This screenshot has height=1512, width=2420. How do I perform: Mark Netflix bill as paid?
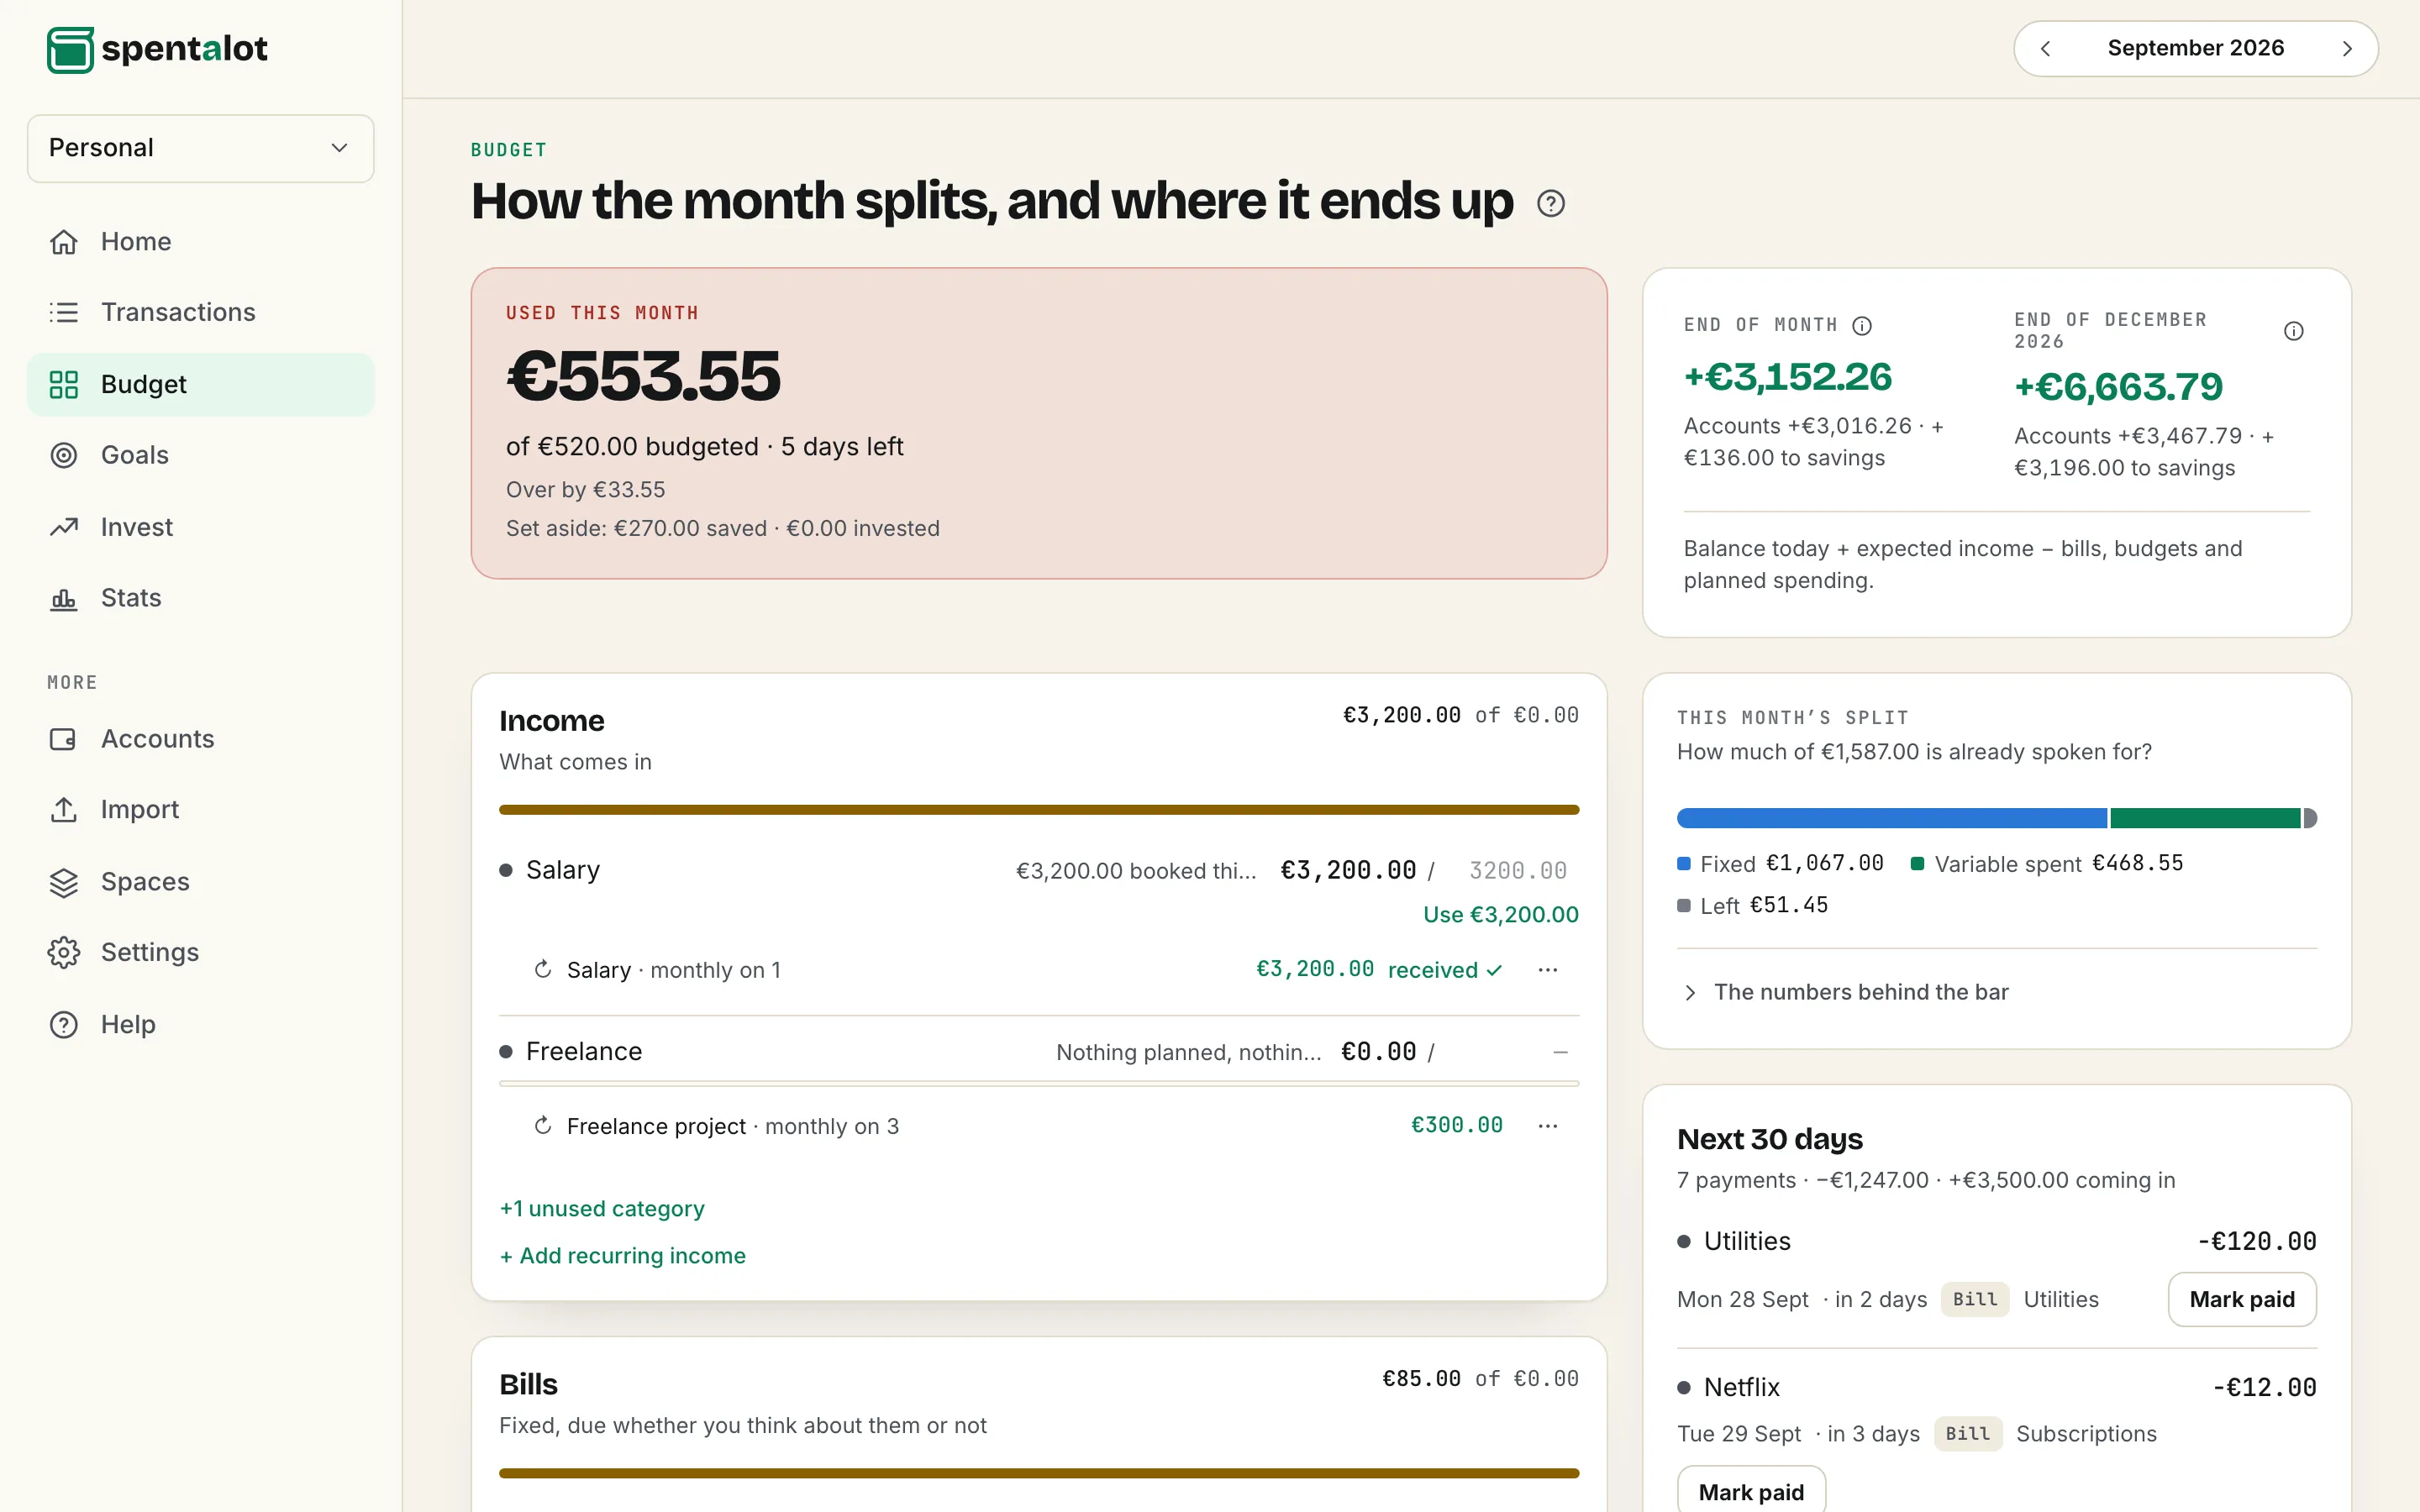coord(1751,1490)
